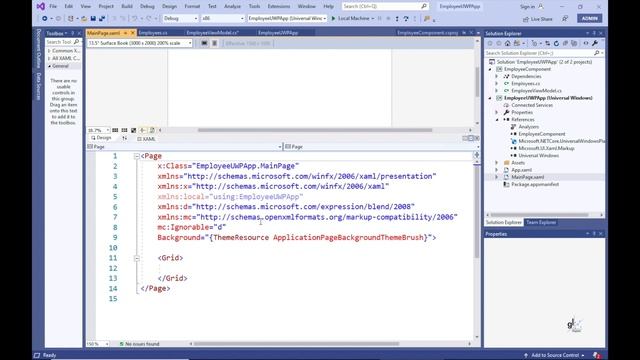Click Add to Source Control

554,355
